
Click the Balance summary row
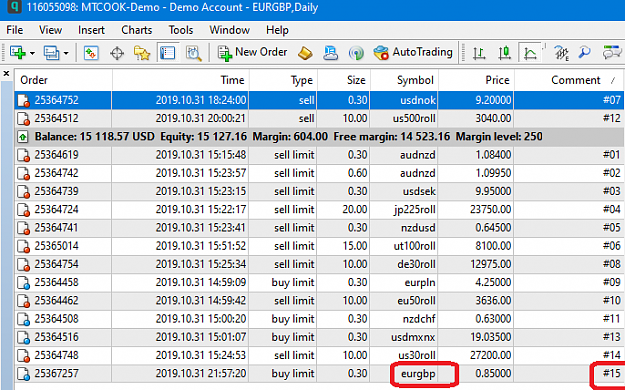click(x=320, y=137)
